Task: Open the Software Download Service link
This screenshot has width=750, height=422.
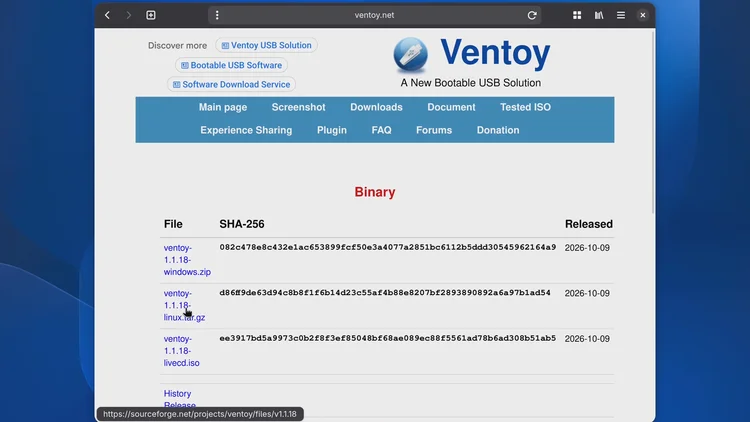Action: click(232, 84)
